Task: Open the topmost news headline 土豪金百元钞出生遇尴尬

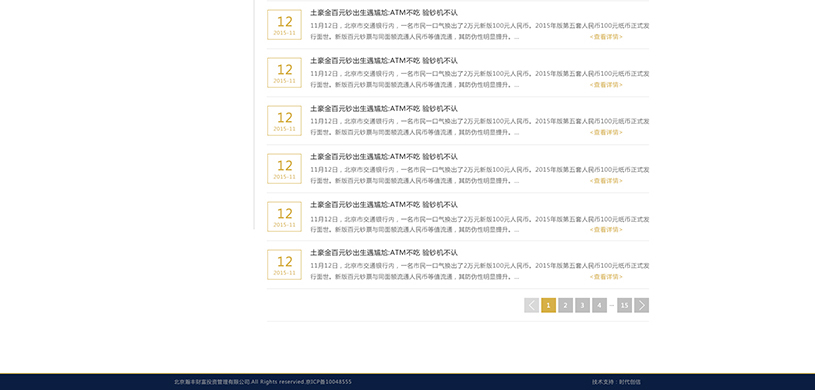Action: 384,12
